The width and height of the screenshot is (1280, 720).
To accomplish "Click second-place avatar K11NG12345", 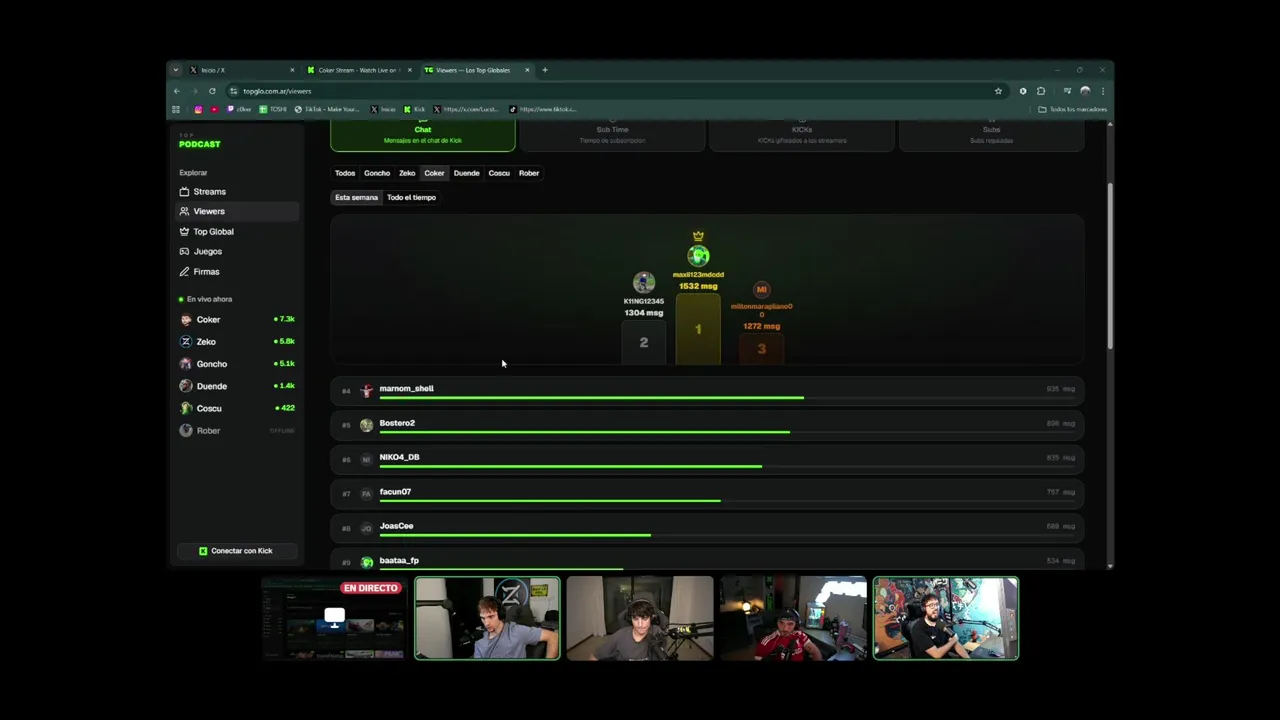I will pyautogui.click(x=644, y=283).
